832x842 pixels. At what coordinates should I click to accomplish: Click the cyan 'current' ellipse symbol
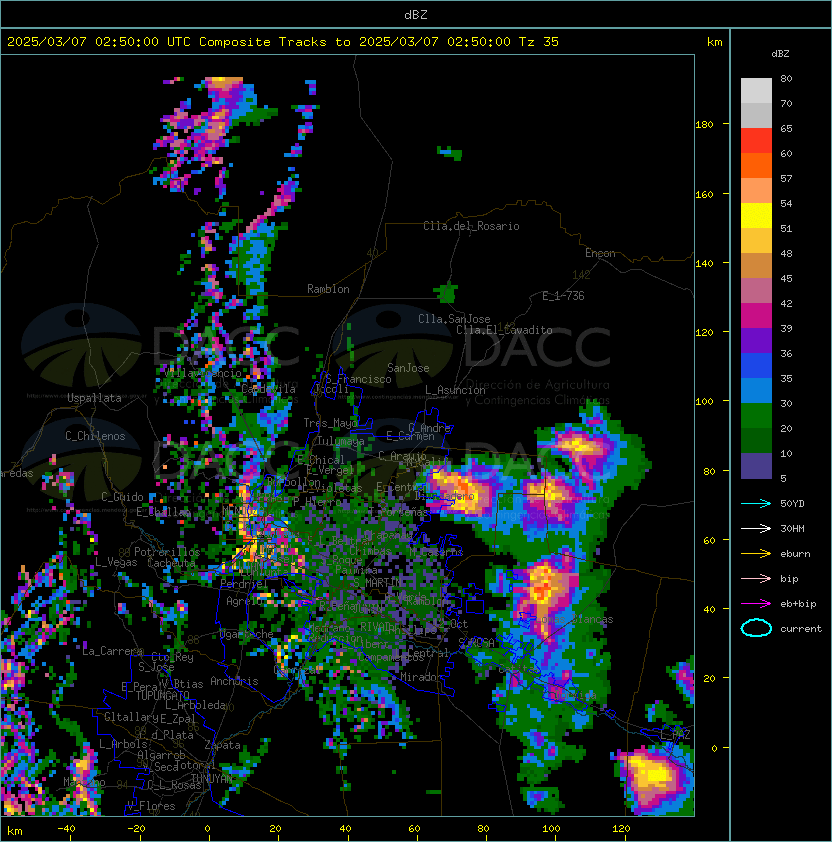pyautogui.click(x=756, y=628)
